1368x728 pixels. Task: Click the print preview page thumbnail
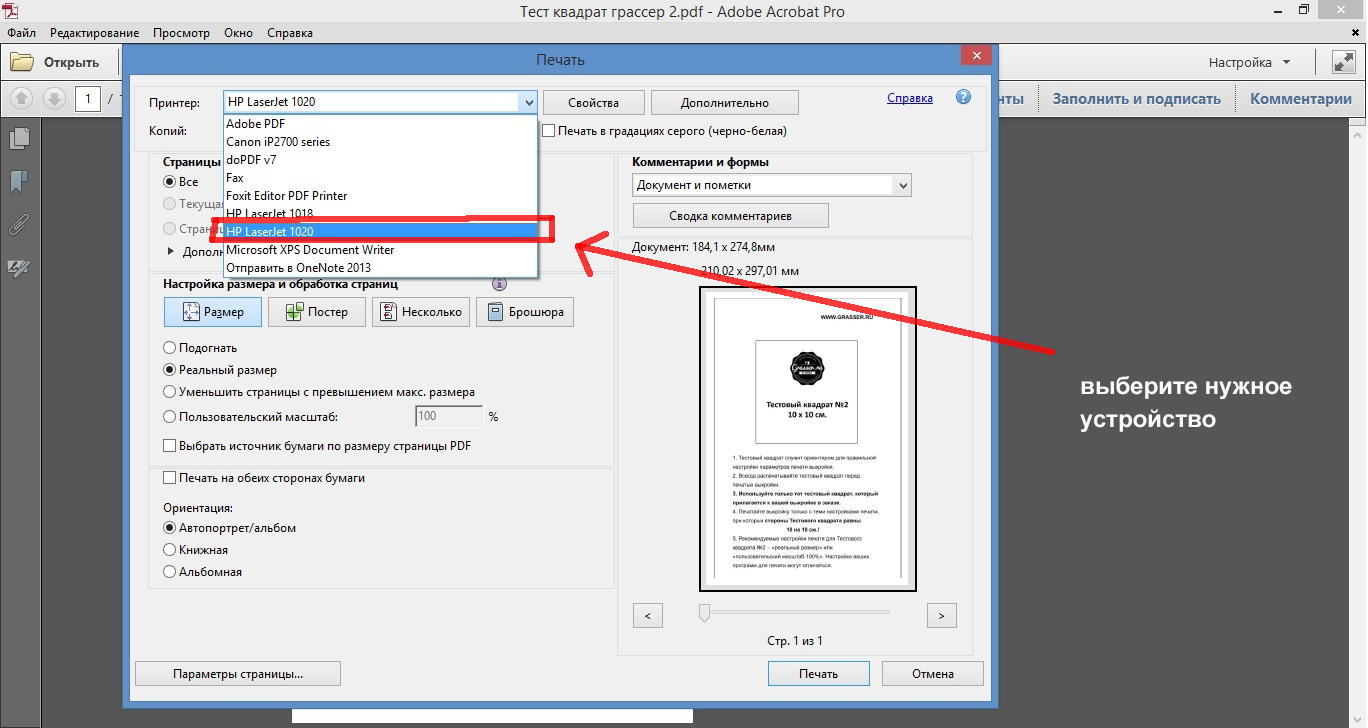click(x=808, y=439)
